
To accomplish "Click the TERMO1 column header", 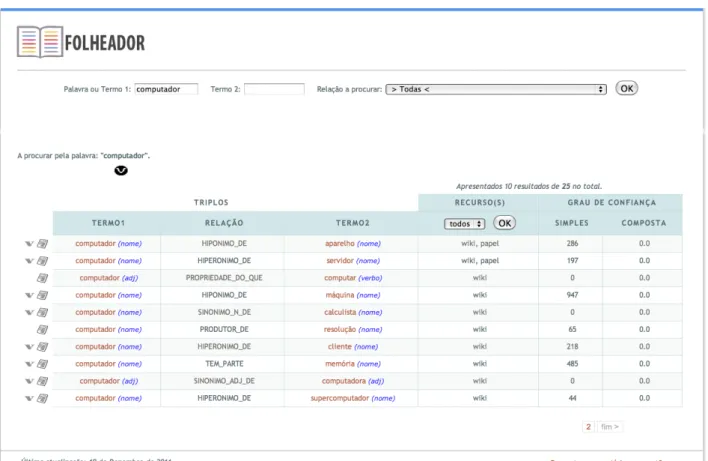I will click(108, 223).
